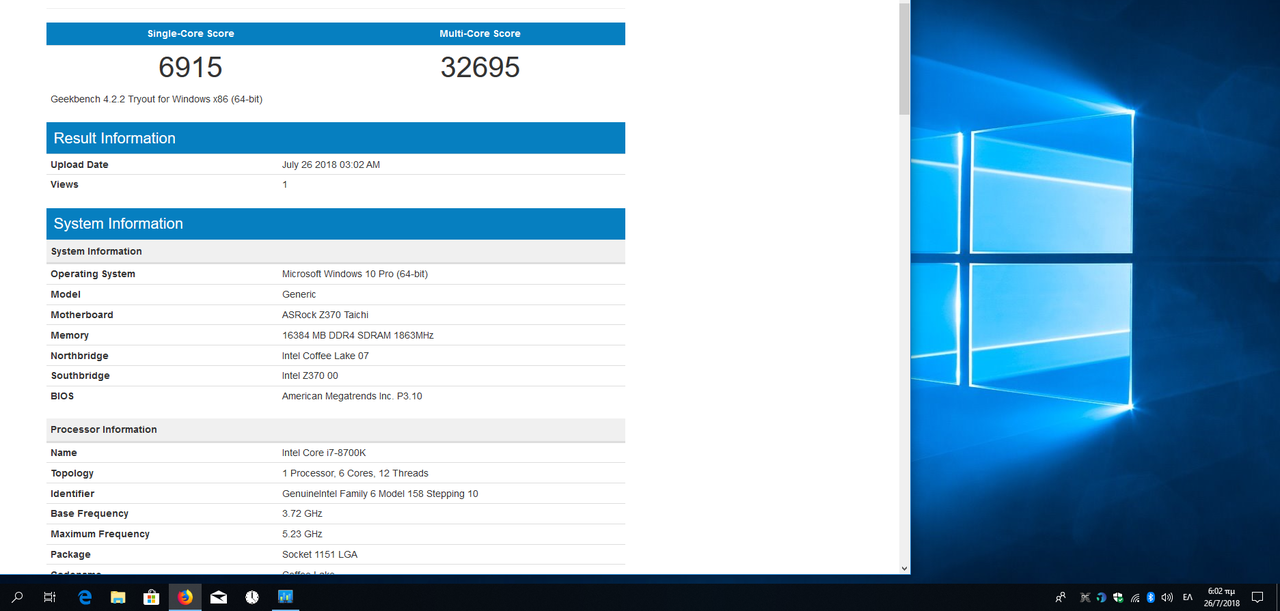
Task: Click the round blue tray app icon
Action: pyautogui.click(x=1101, y=598)
